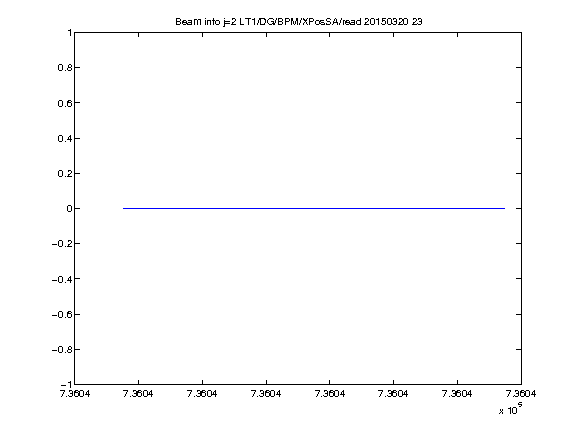Image resolution: width=576 pixels, height=432 pixels.
Task: Click the date 20150320 in the title
Action: 386,22
